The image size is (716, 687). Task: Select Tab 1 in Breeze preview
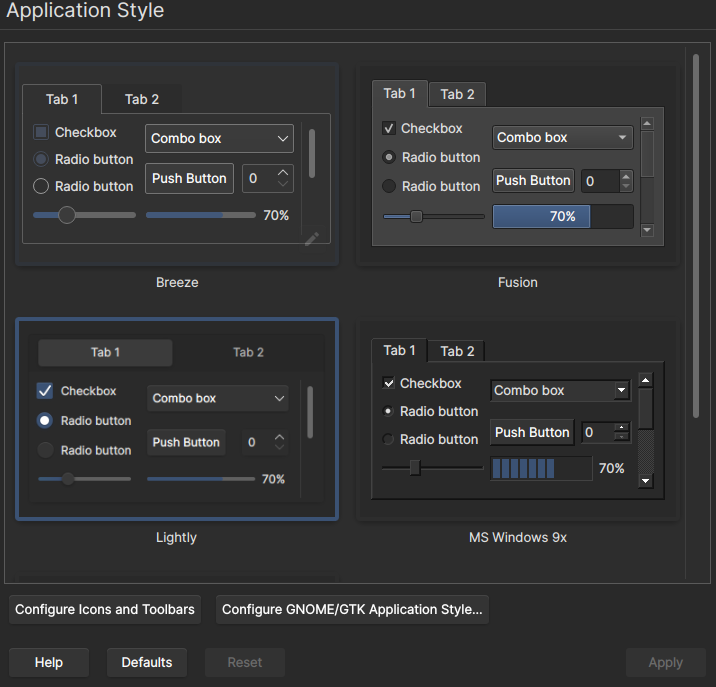point(62,99)
